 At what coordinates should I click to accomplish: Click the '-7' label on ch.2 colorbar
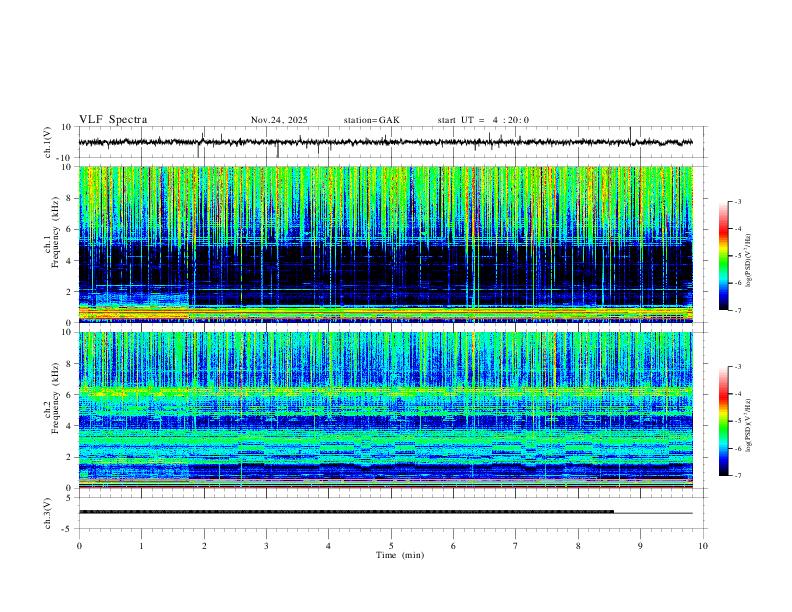pos(737,475)
